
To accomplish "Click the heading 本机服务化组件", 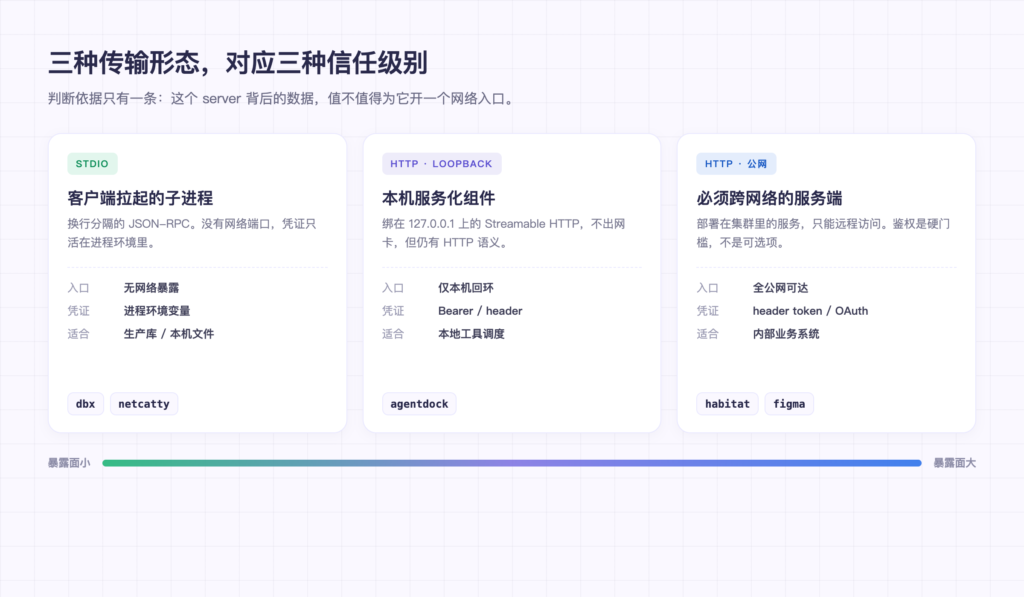I will click(x=439, y=198).
